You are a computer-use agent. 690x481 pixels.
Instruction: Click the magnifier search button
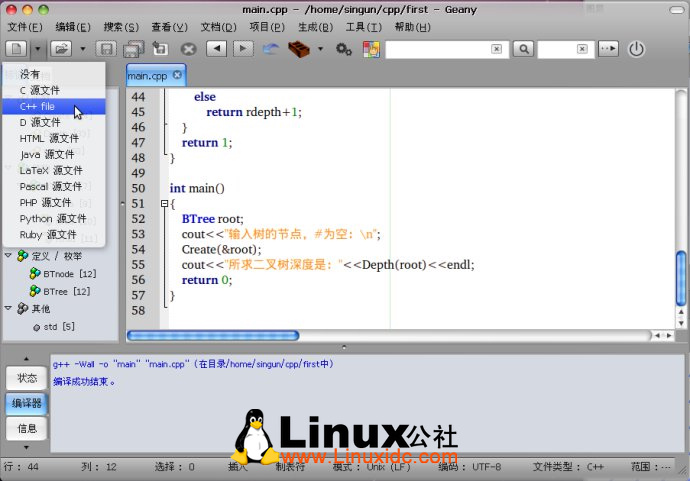(524, 49)
